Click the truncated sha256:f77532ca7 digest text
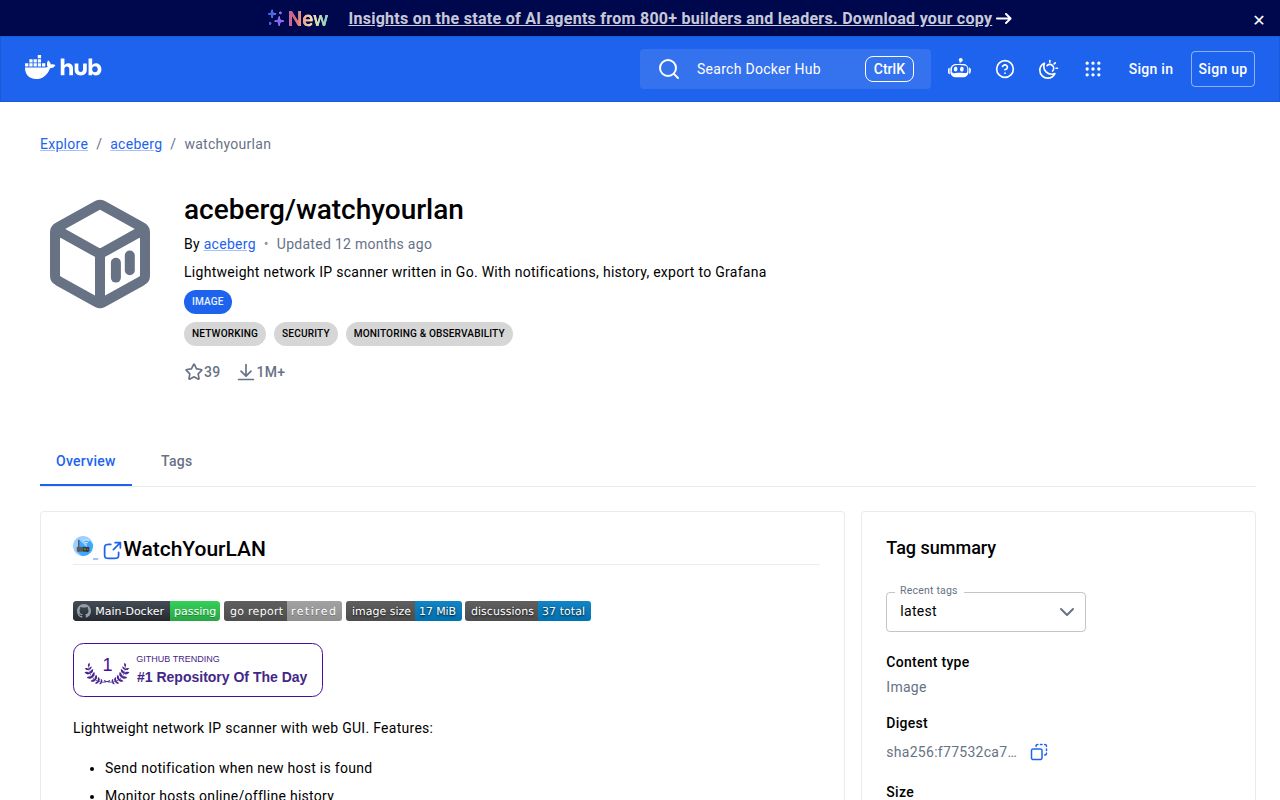1280x800 pixels. (951, 752)
